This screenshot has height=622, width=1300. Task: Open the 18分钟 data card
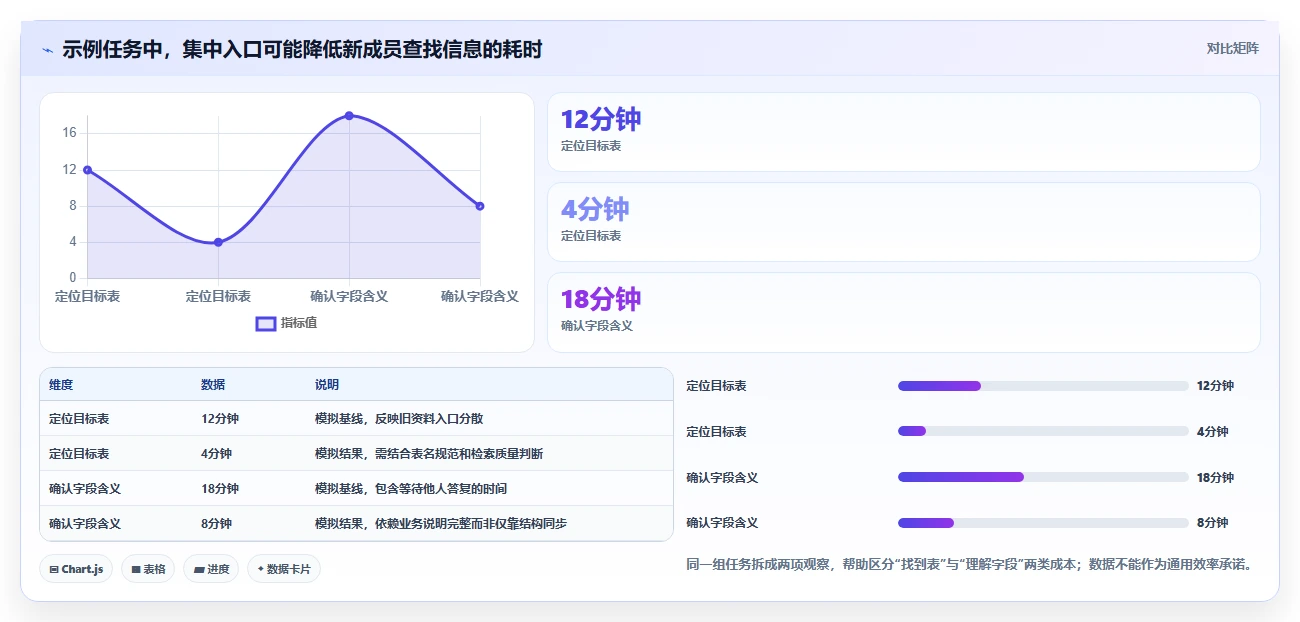(904, 312)
